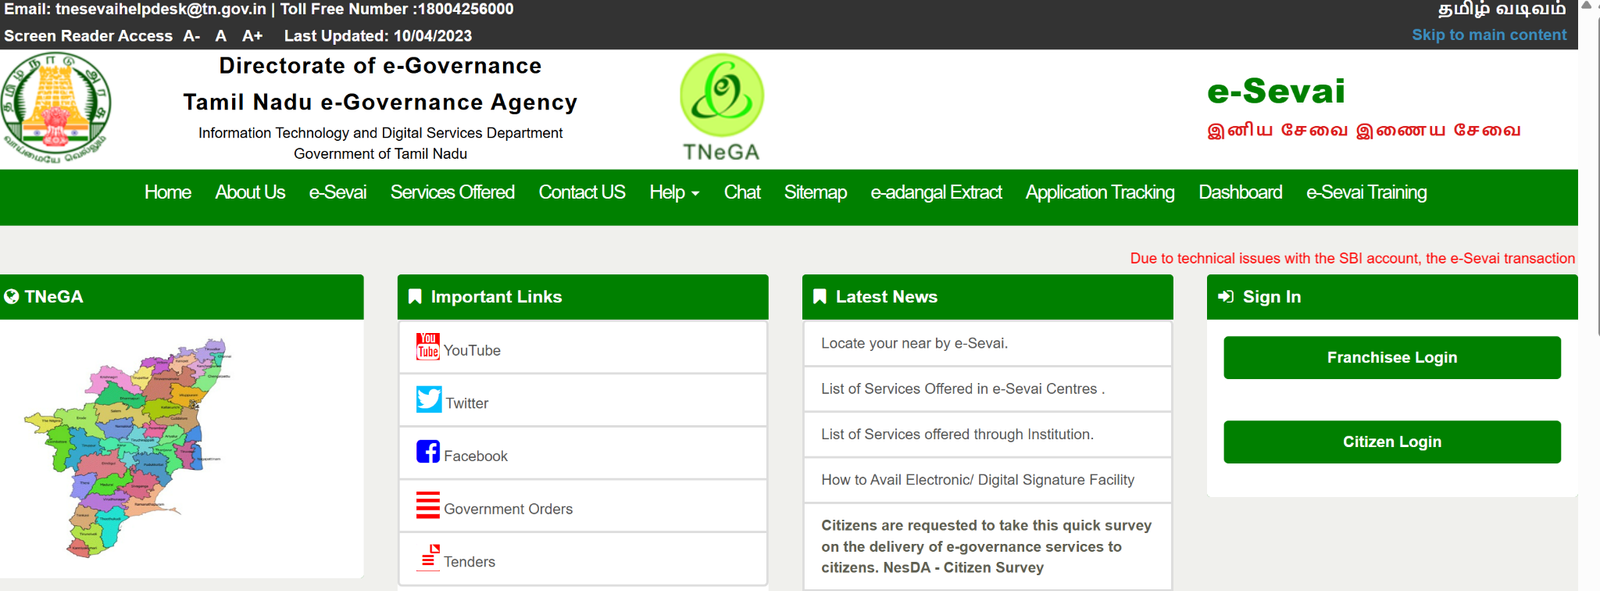Click the sign-in arrow icon beside Sign In

pos(1226,297)
